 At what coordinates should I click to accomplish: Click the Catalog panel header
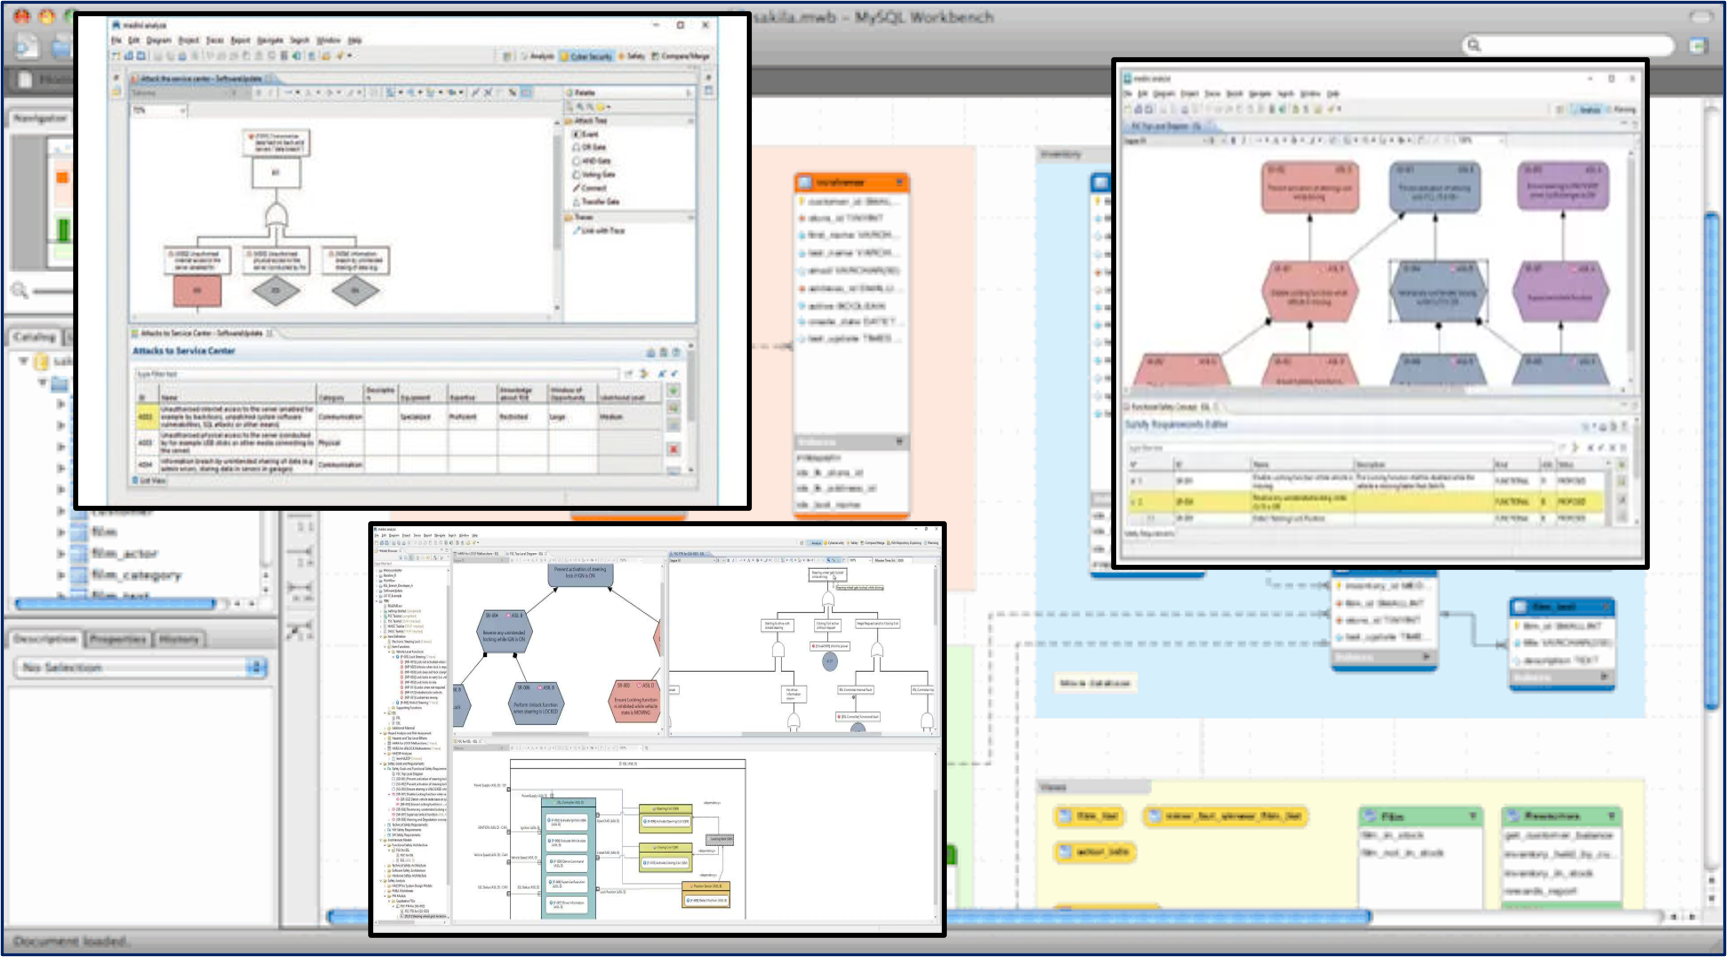click(34, 337)
